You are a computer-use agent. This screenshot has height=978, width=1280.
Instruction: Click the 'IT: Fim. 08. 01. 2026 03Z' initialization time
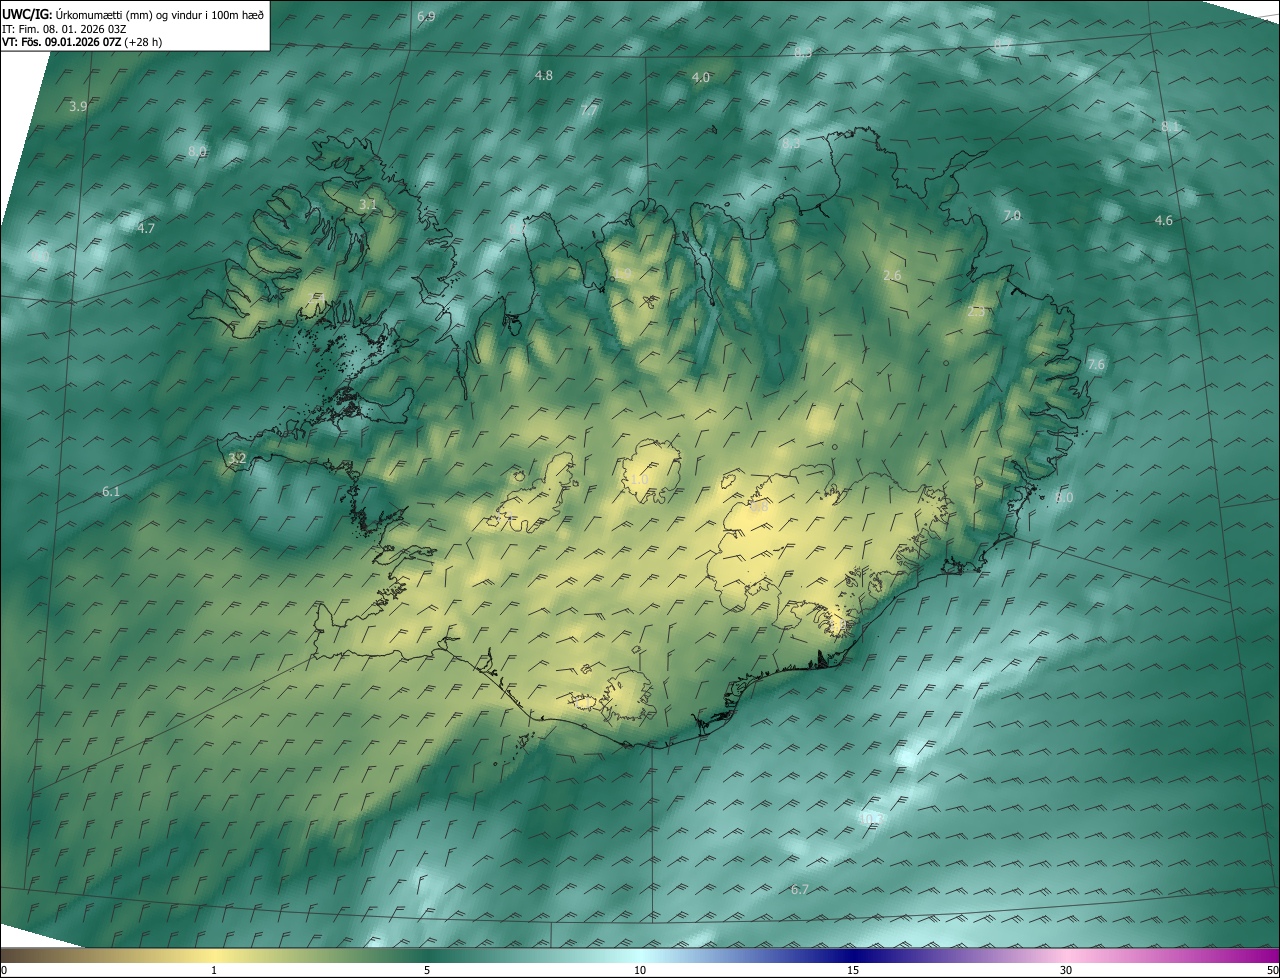(x=64, y=29)
